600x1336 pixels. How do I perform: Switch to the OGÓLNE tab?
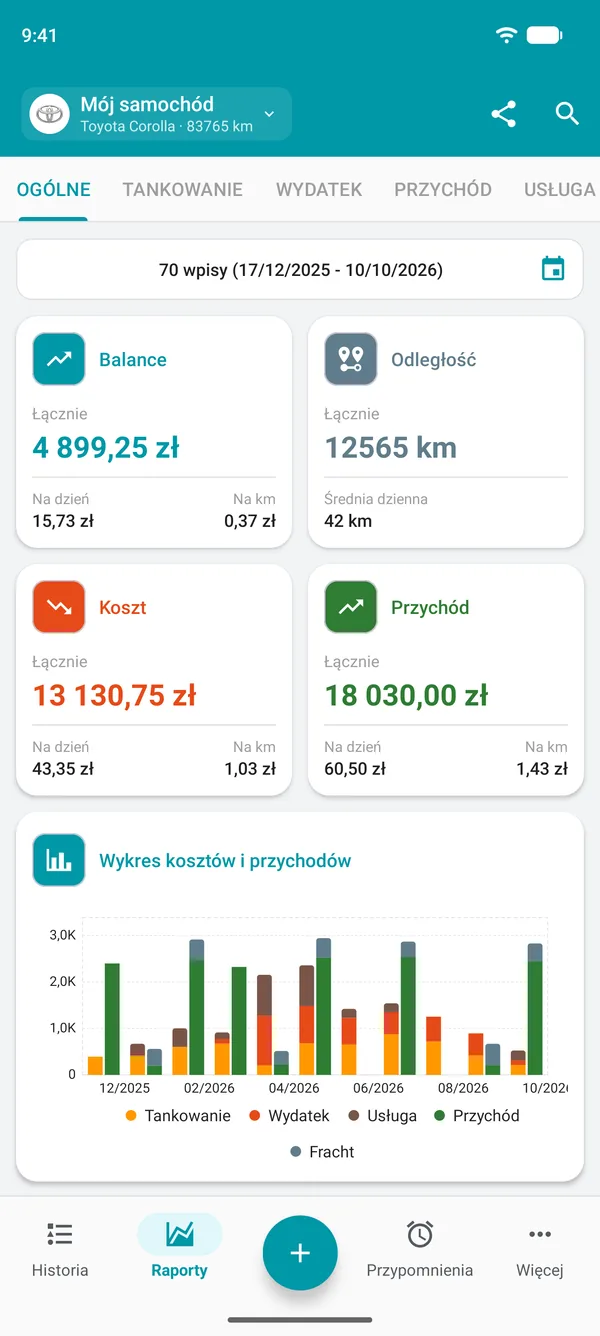[54, 189]
